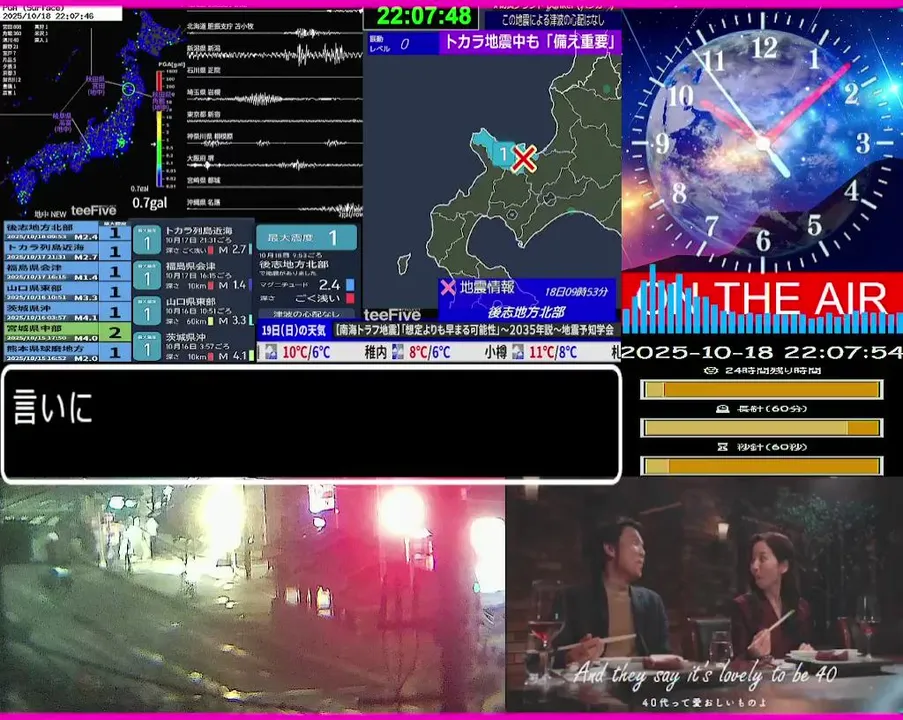Click the この地震による津波の心配はなし notice
The image size is (903, 720).
coord(552,20)
